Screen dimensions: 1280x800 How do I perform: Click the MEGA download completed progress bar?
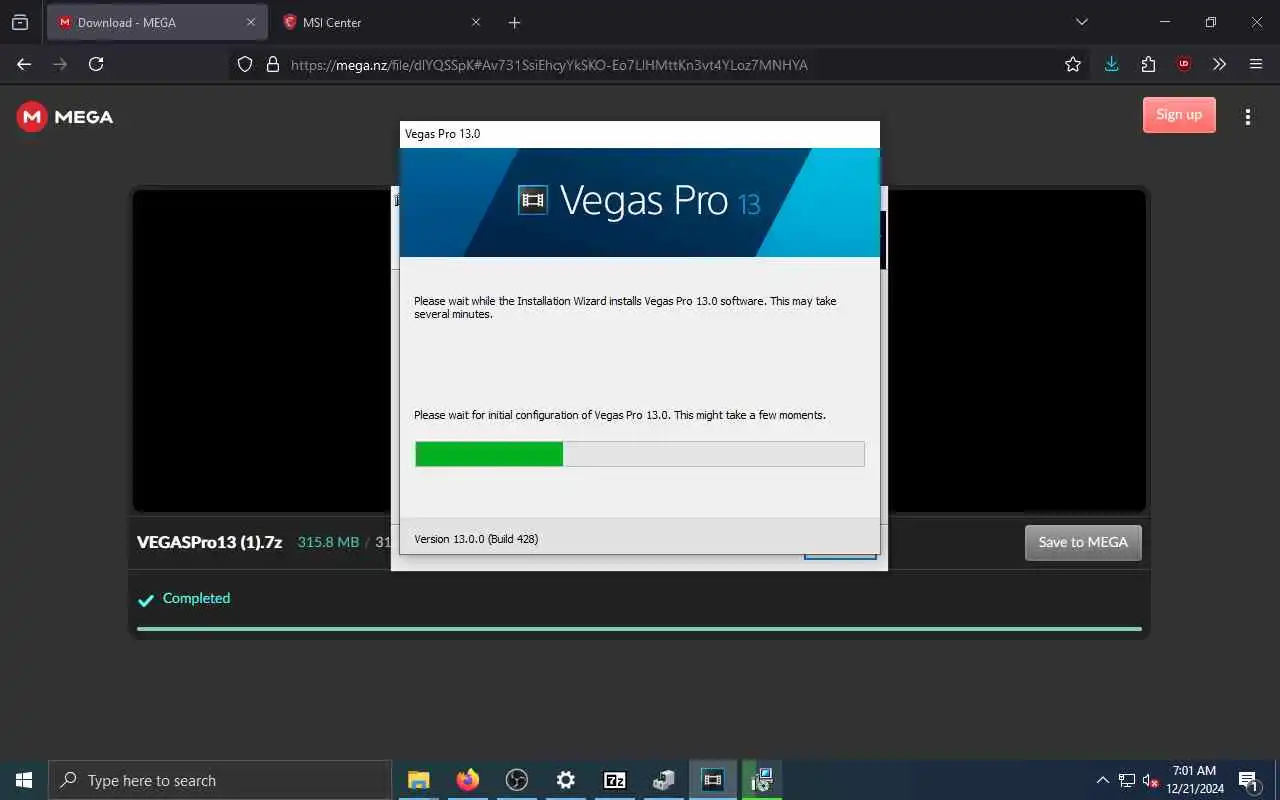[x=639, y=629]
